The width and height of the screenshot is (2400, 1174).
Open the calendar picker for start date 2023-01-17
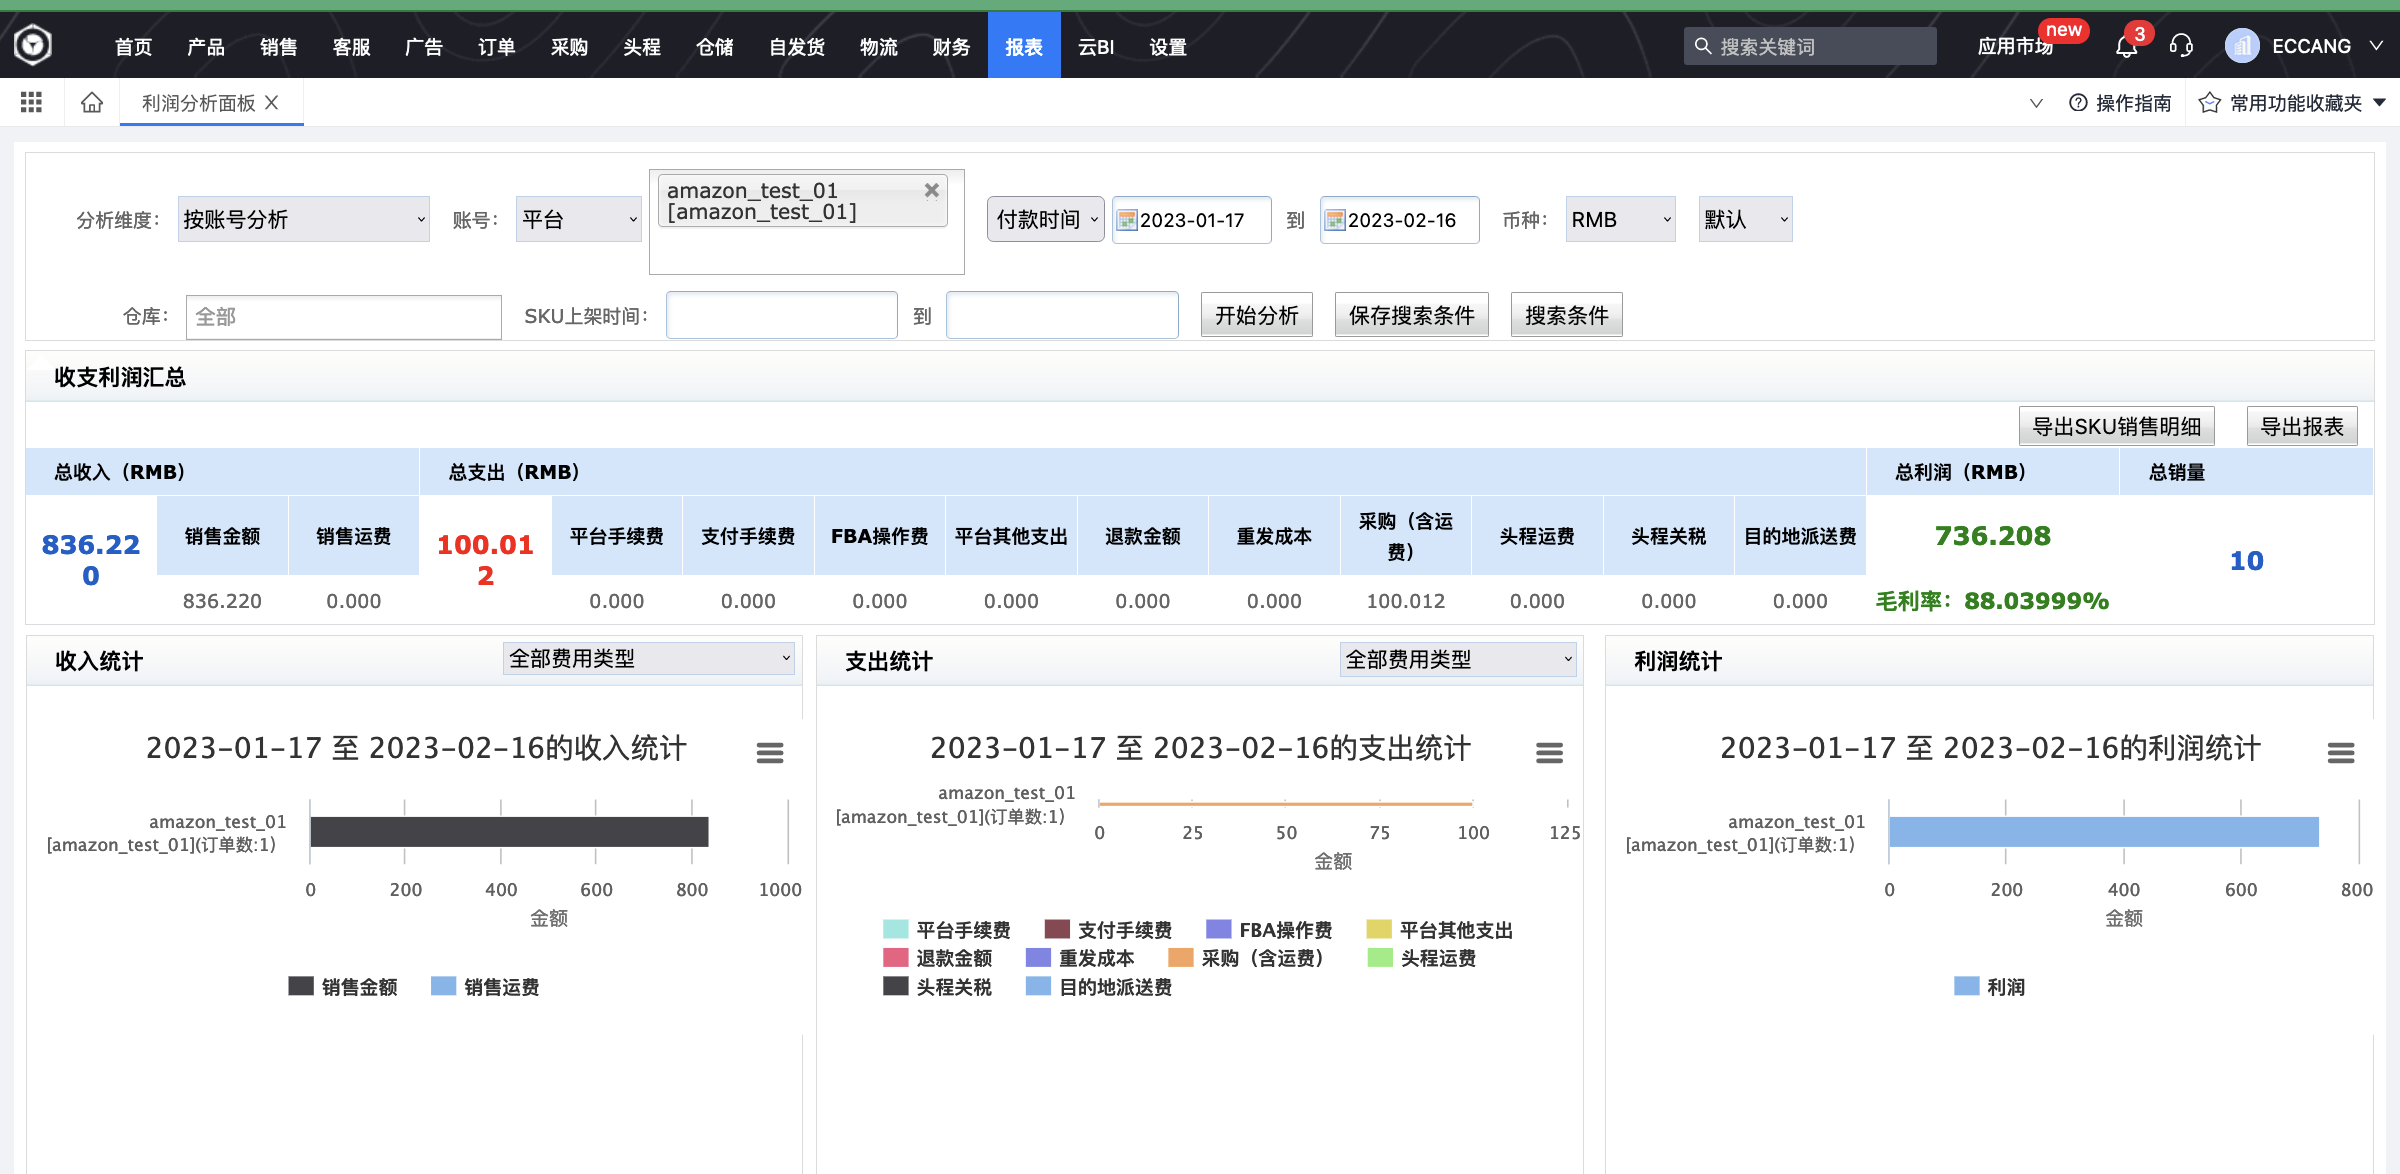1128,219
